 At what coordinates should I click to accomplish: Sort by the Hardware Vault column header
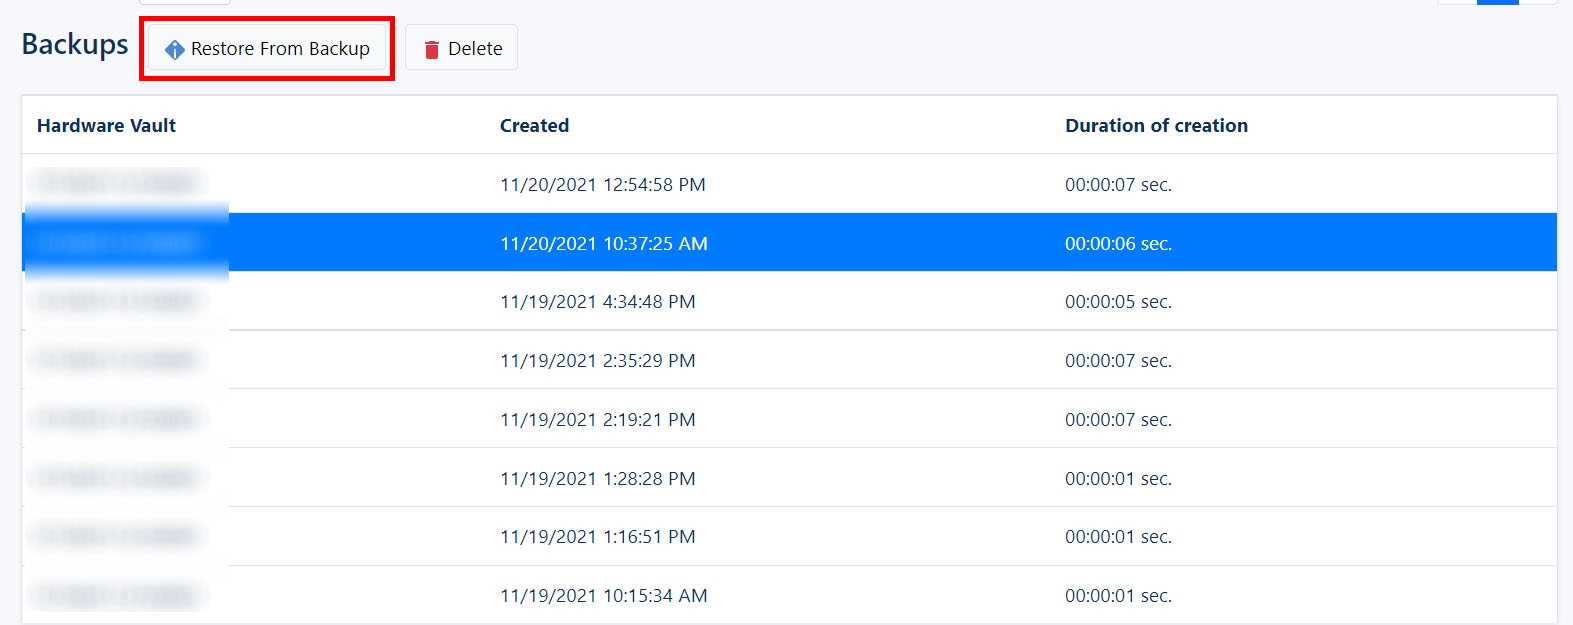pyautogui.click(x=106, y=126)
